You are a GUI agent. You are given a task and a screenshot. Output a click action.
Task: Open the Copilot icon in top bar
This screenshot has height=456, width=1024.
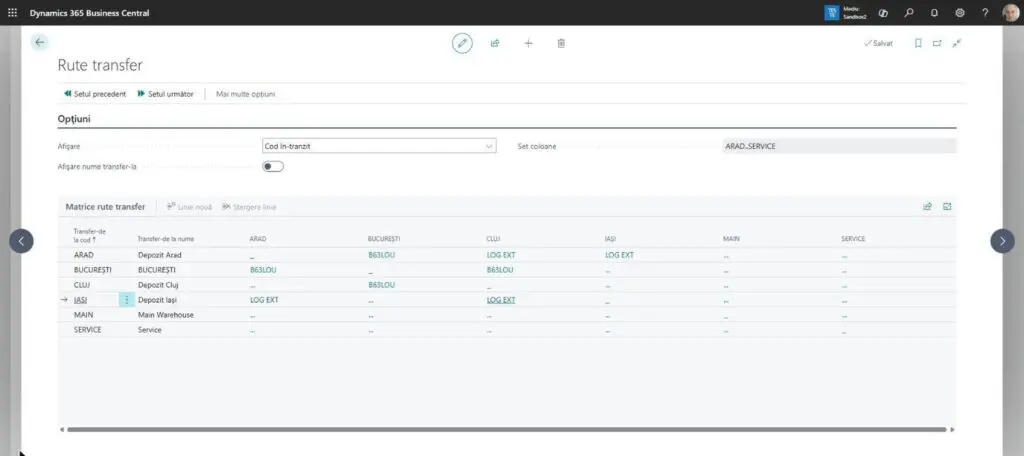[883, 12]
